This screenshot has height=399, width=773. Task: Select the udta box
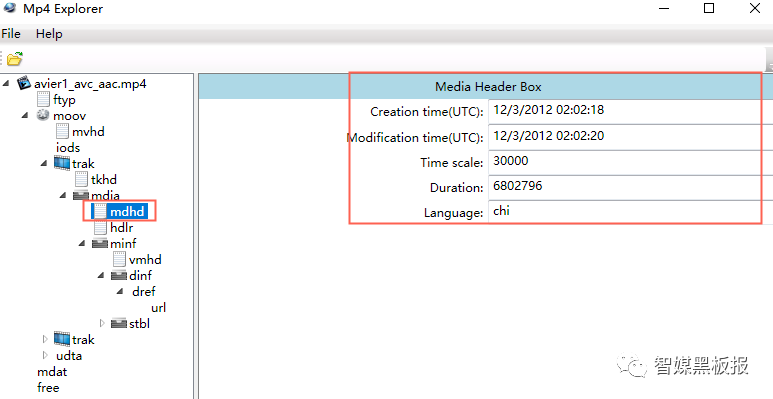pyautogui.click(x=69, y=356)
